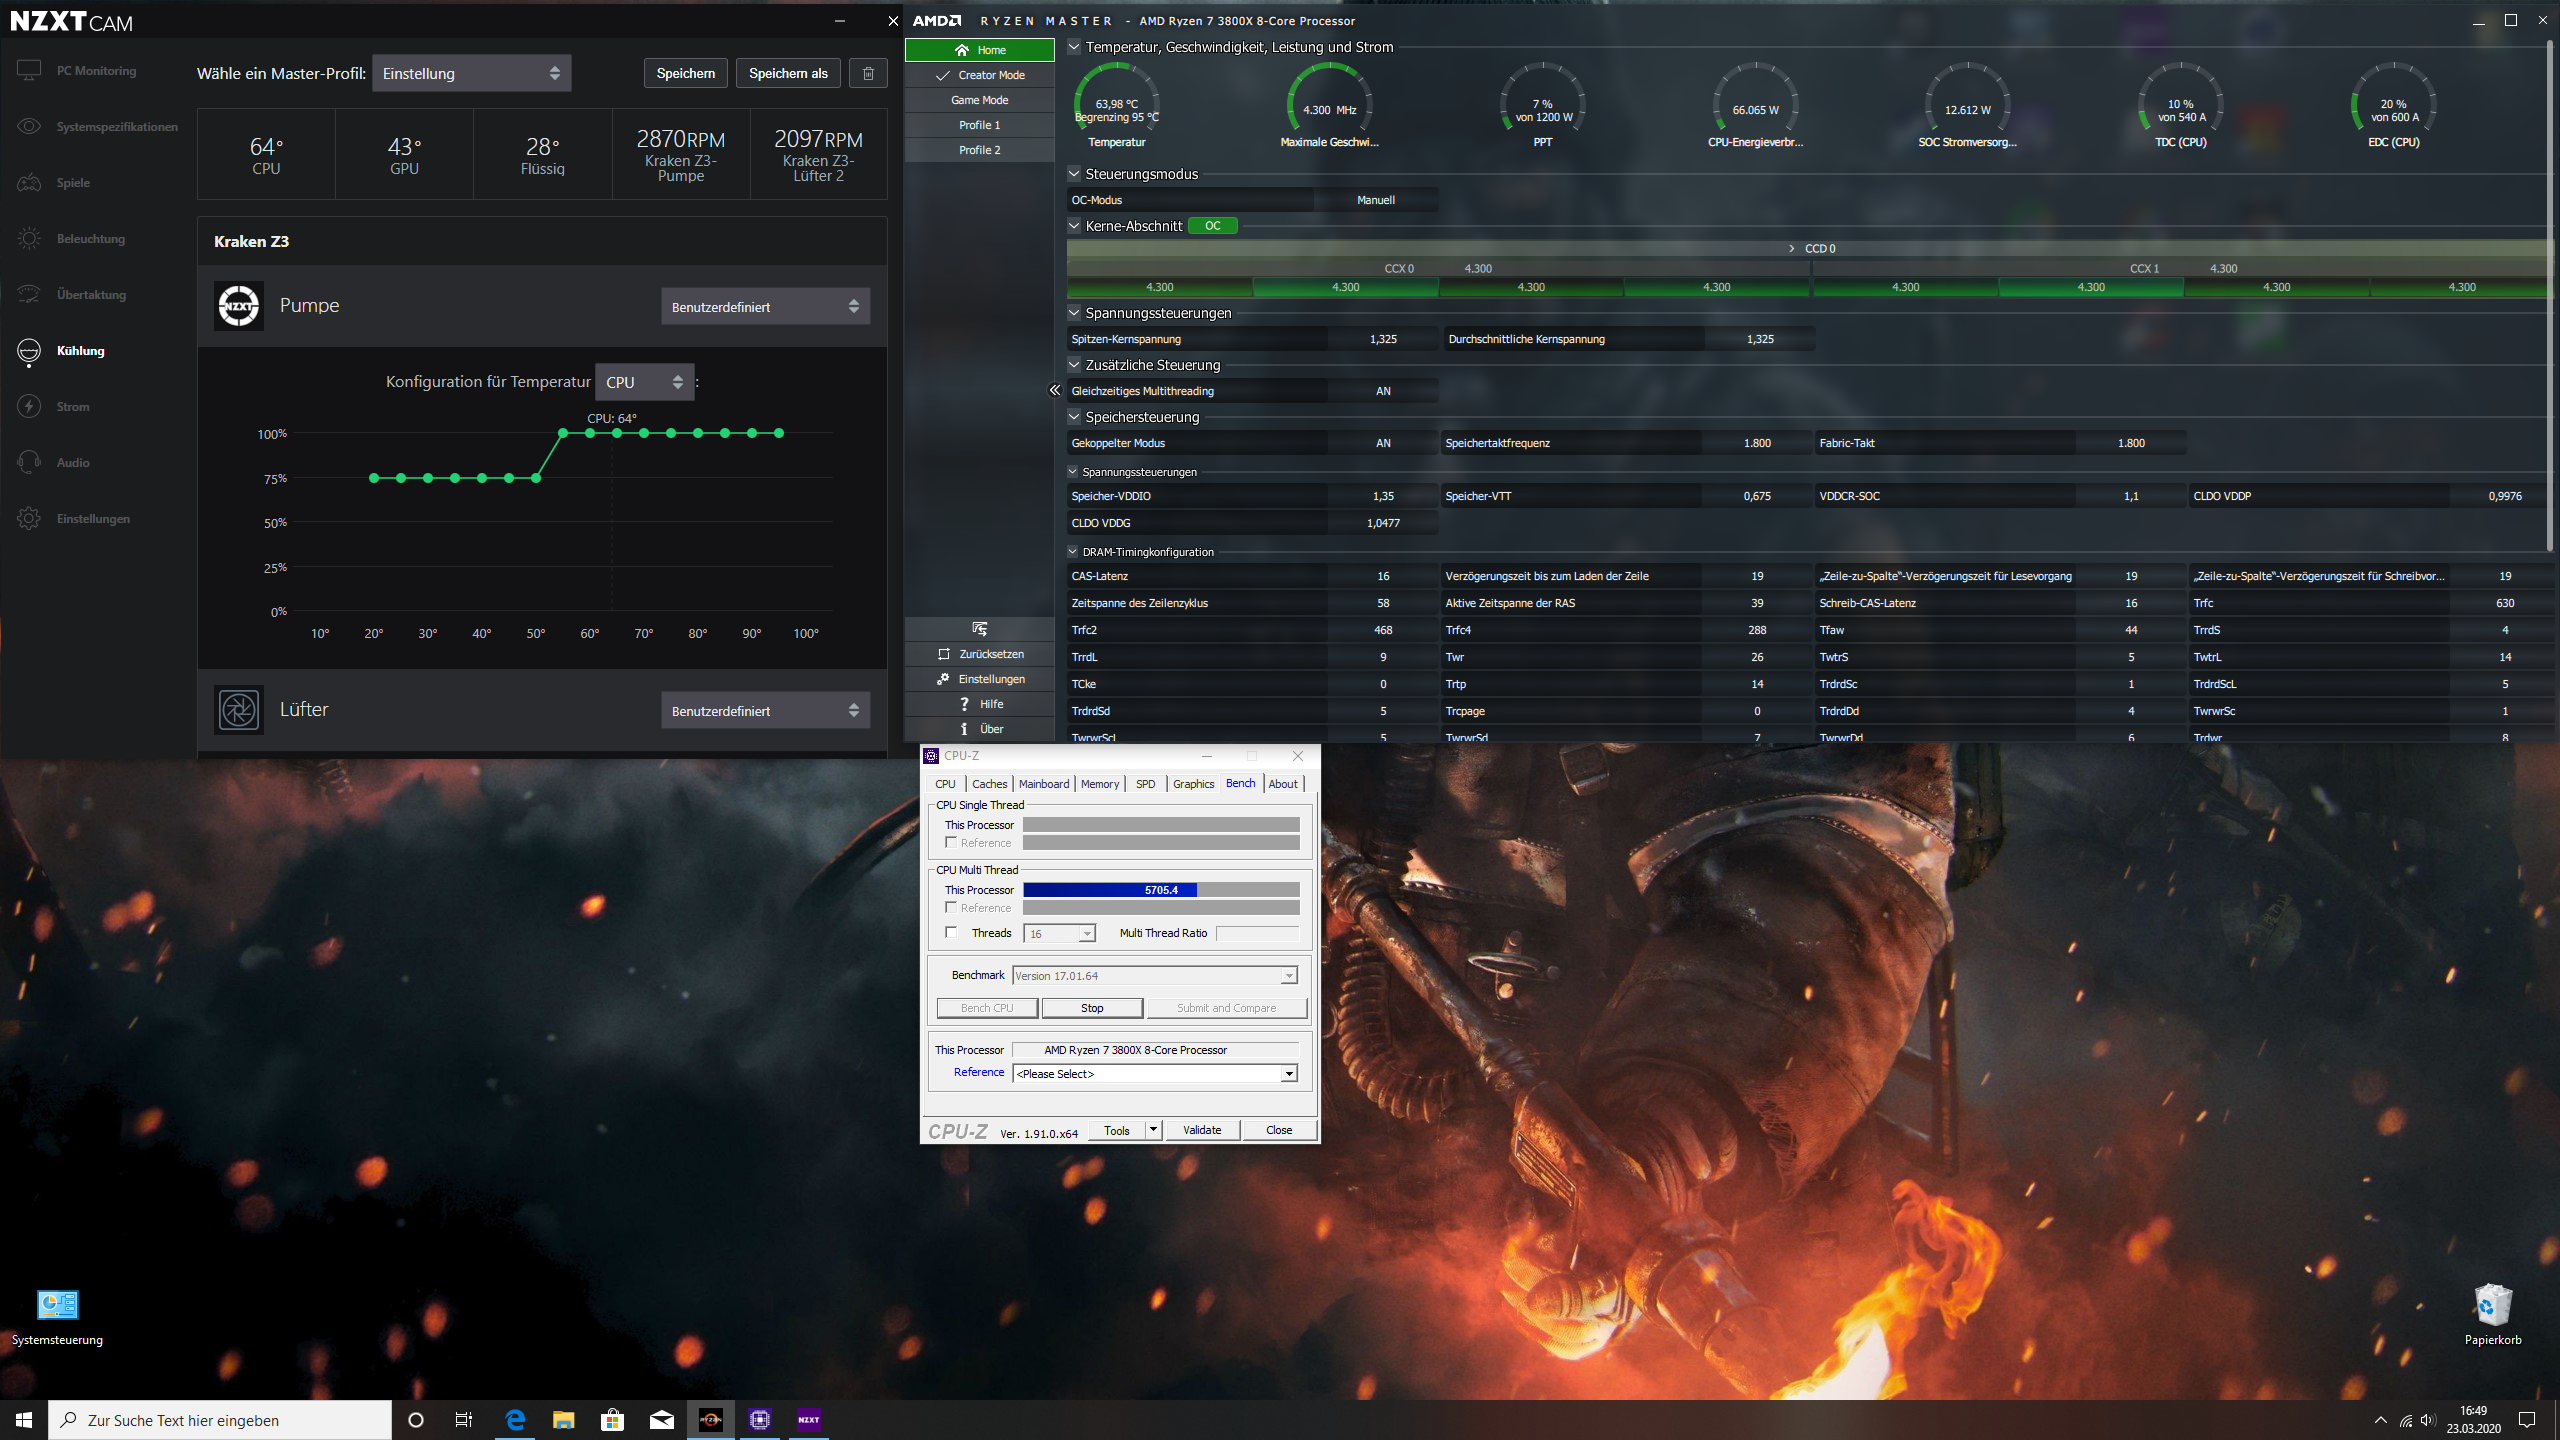Viewport: 2560px width, 1440px height.
Task: Enable the Threads checkbox in CPU-Z
Action: point(951,932)
